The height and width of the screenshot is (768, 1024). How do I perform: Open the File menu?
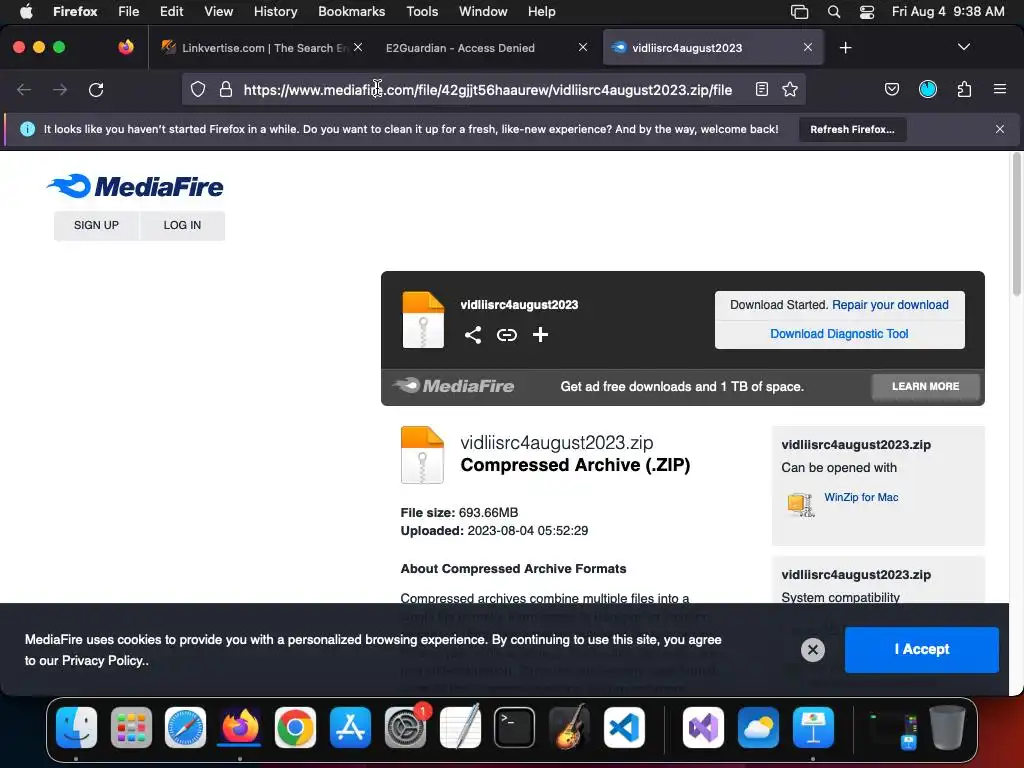click(x=128, y=11)
